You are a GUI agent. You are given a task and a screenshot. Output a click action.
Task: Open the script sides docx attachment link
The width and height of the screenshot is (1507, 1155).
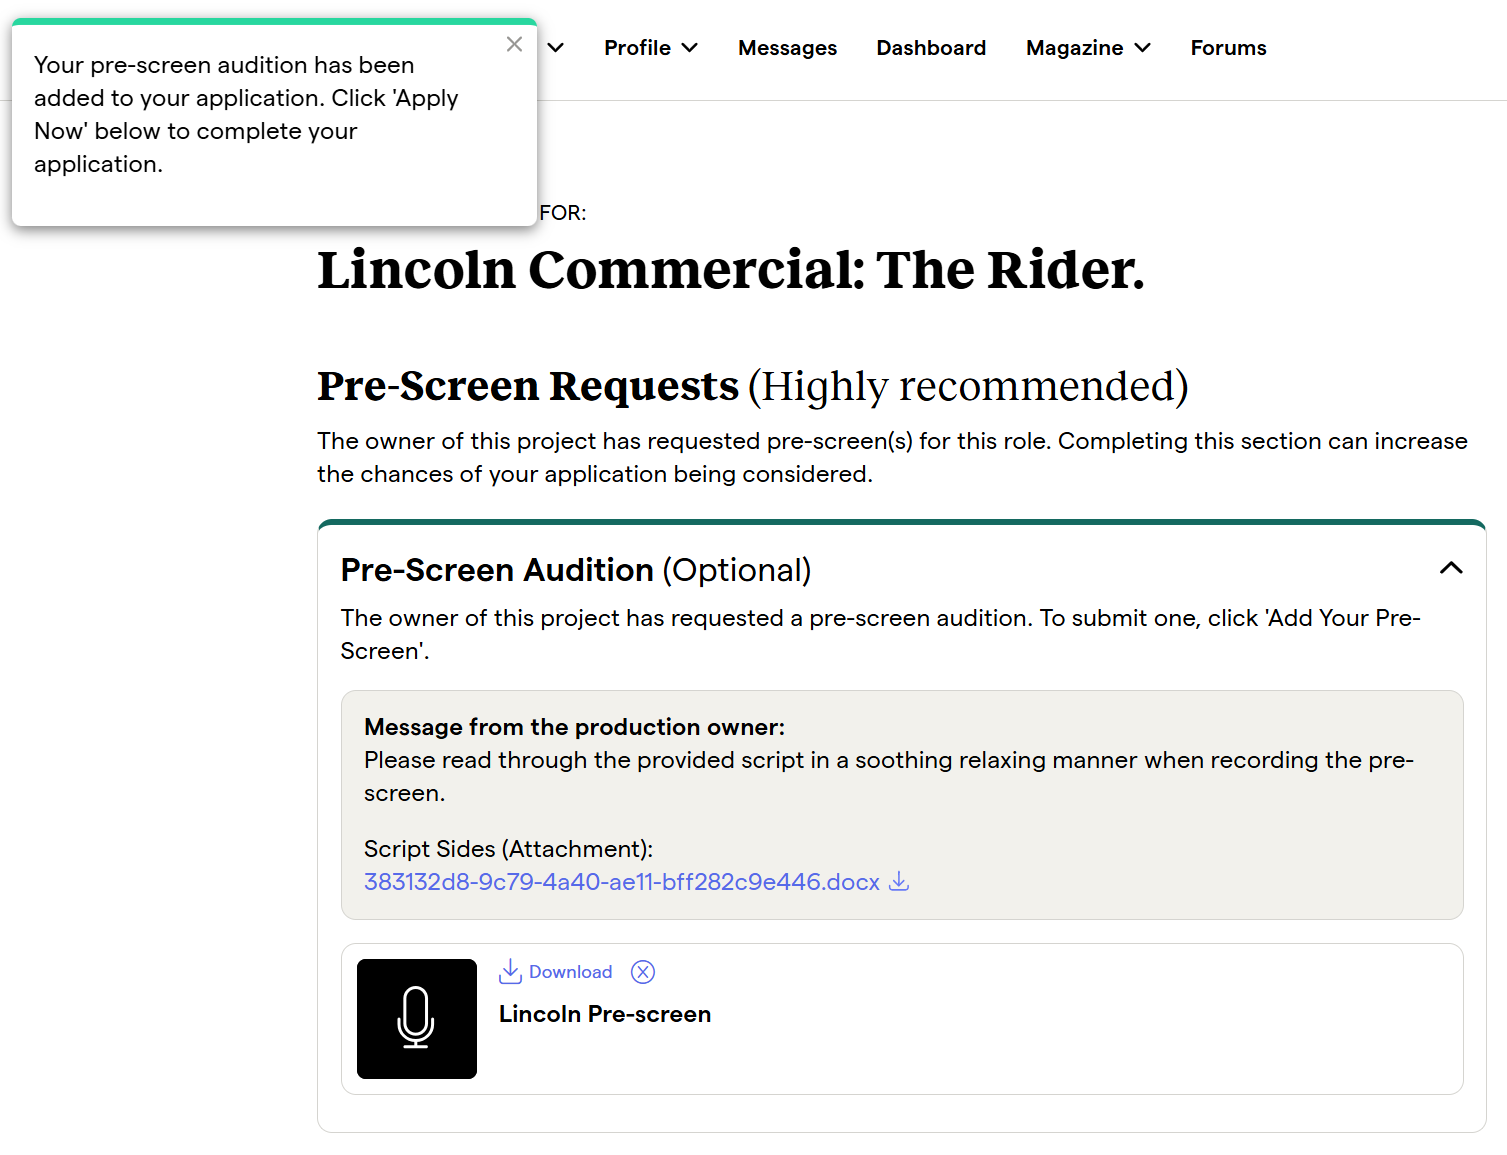point(622,882)
